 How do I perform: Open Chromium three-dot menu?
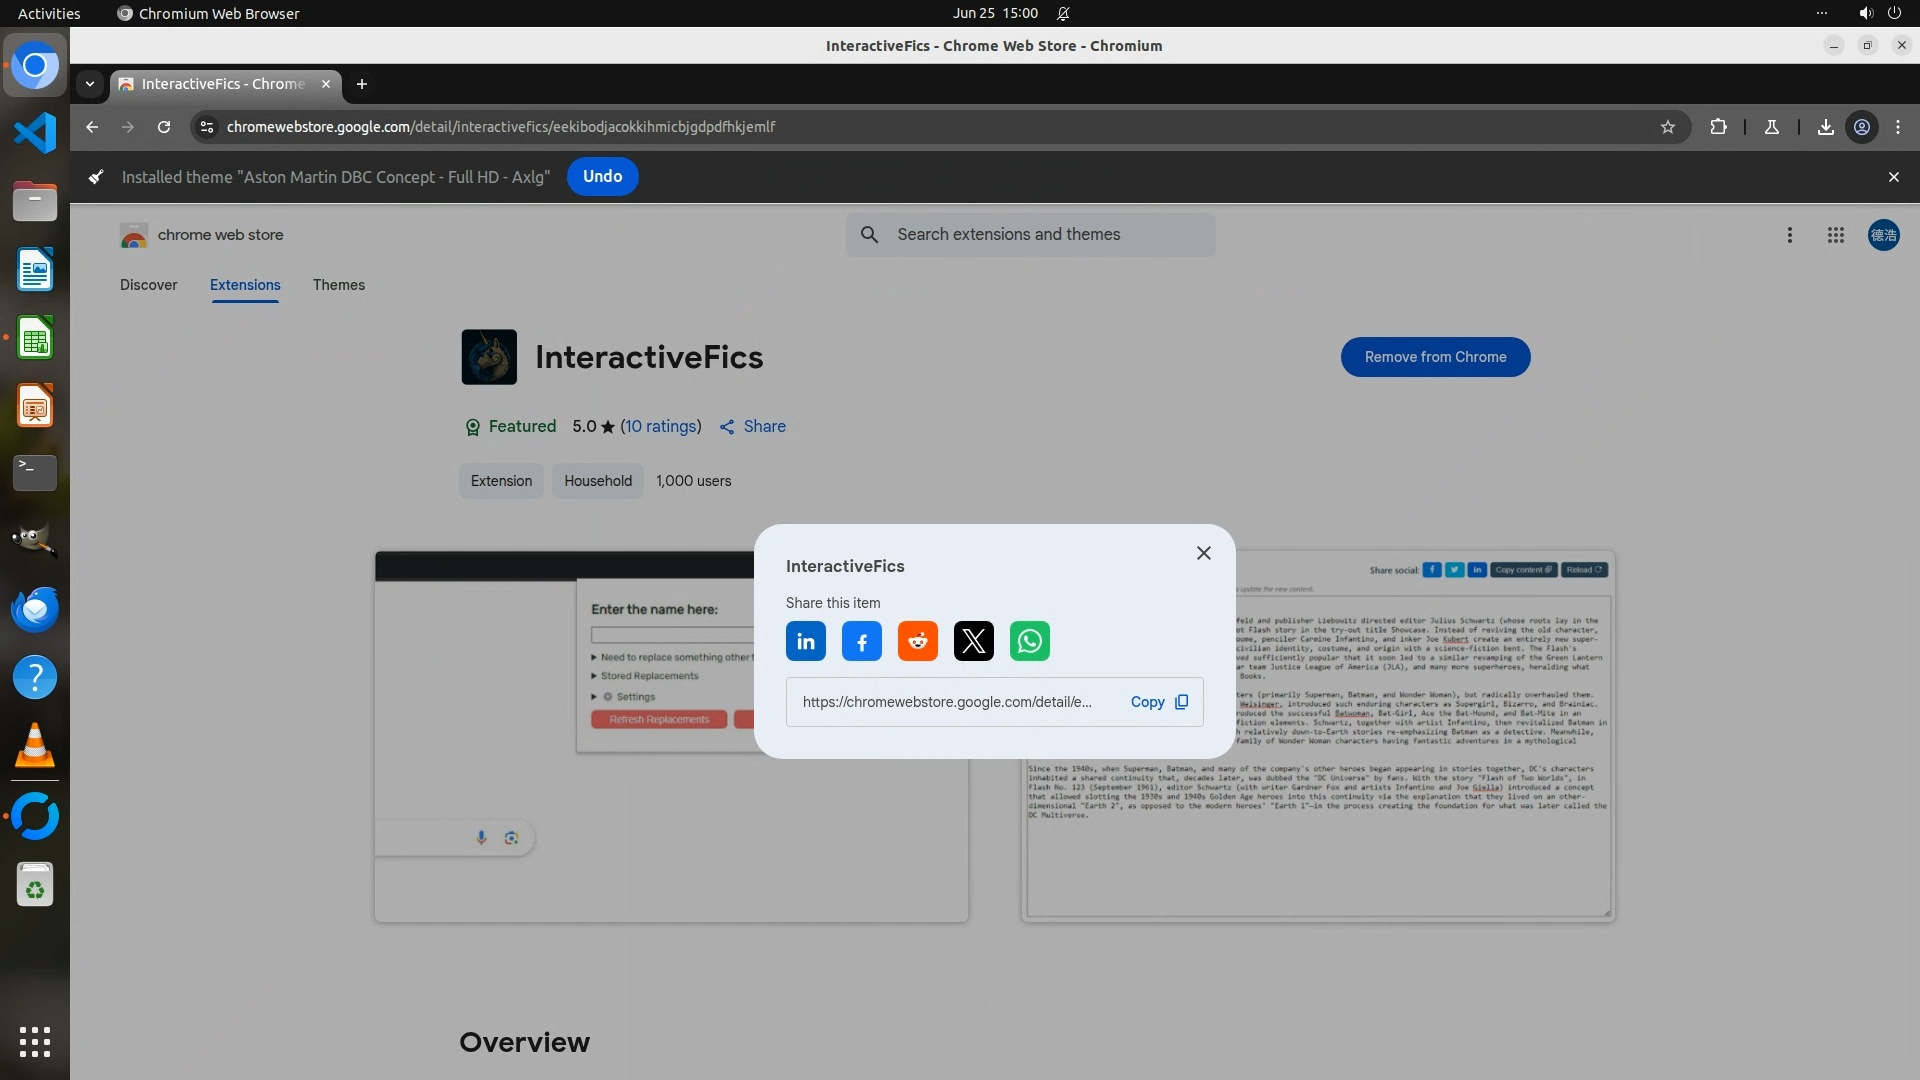tap(1898, 127)
